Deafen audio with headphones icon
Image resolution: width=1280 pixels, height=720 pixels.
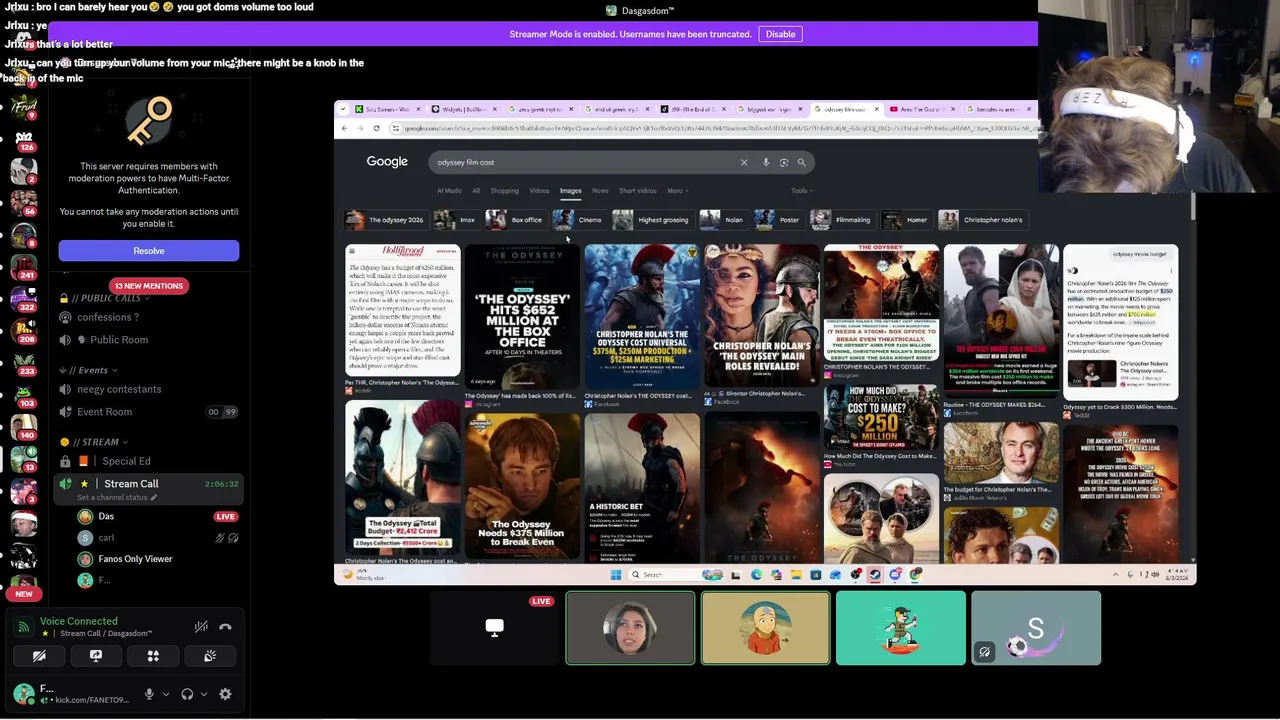[187, 694]
